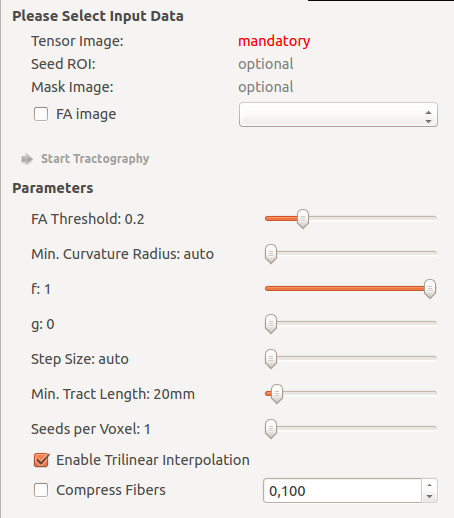The height and width of the screenshot is (518, 454).
Task: Enable the FA image checkbox
Action: tap(41, 114)
